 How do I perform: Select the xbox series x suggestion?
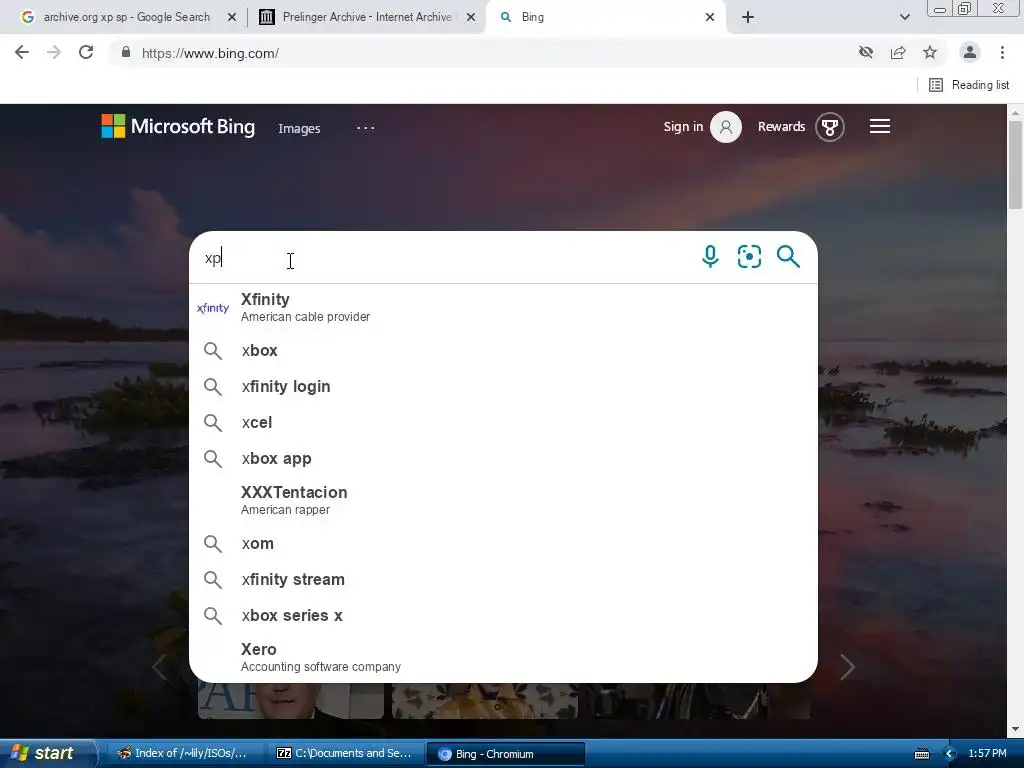coord(503,615)
